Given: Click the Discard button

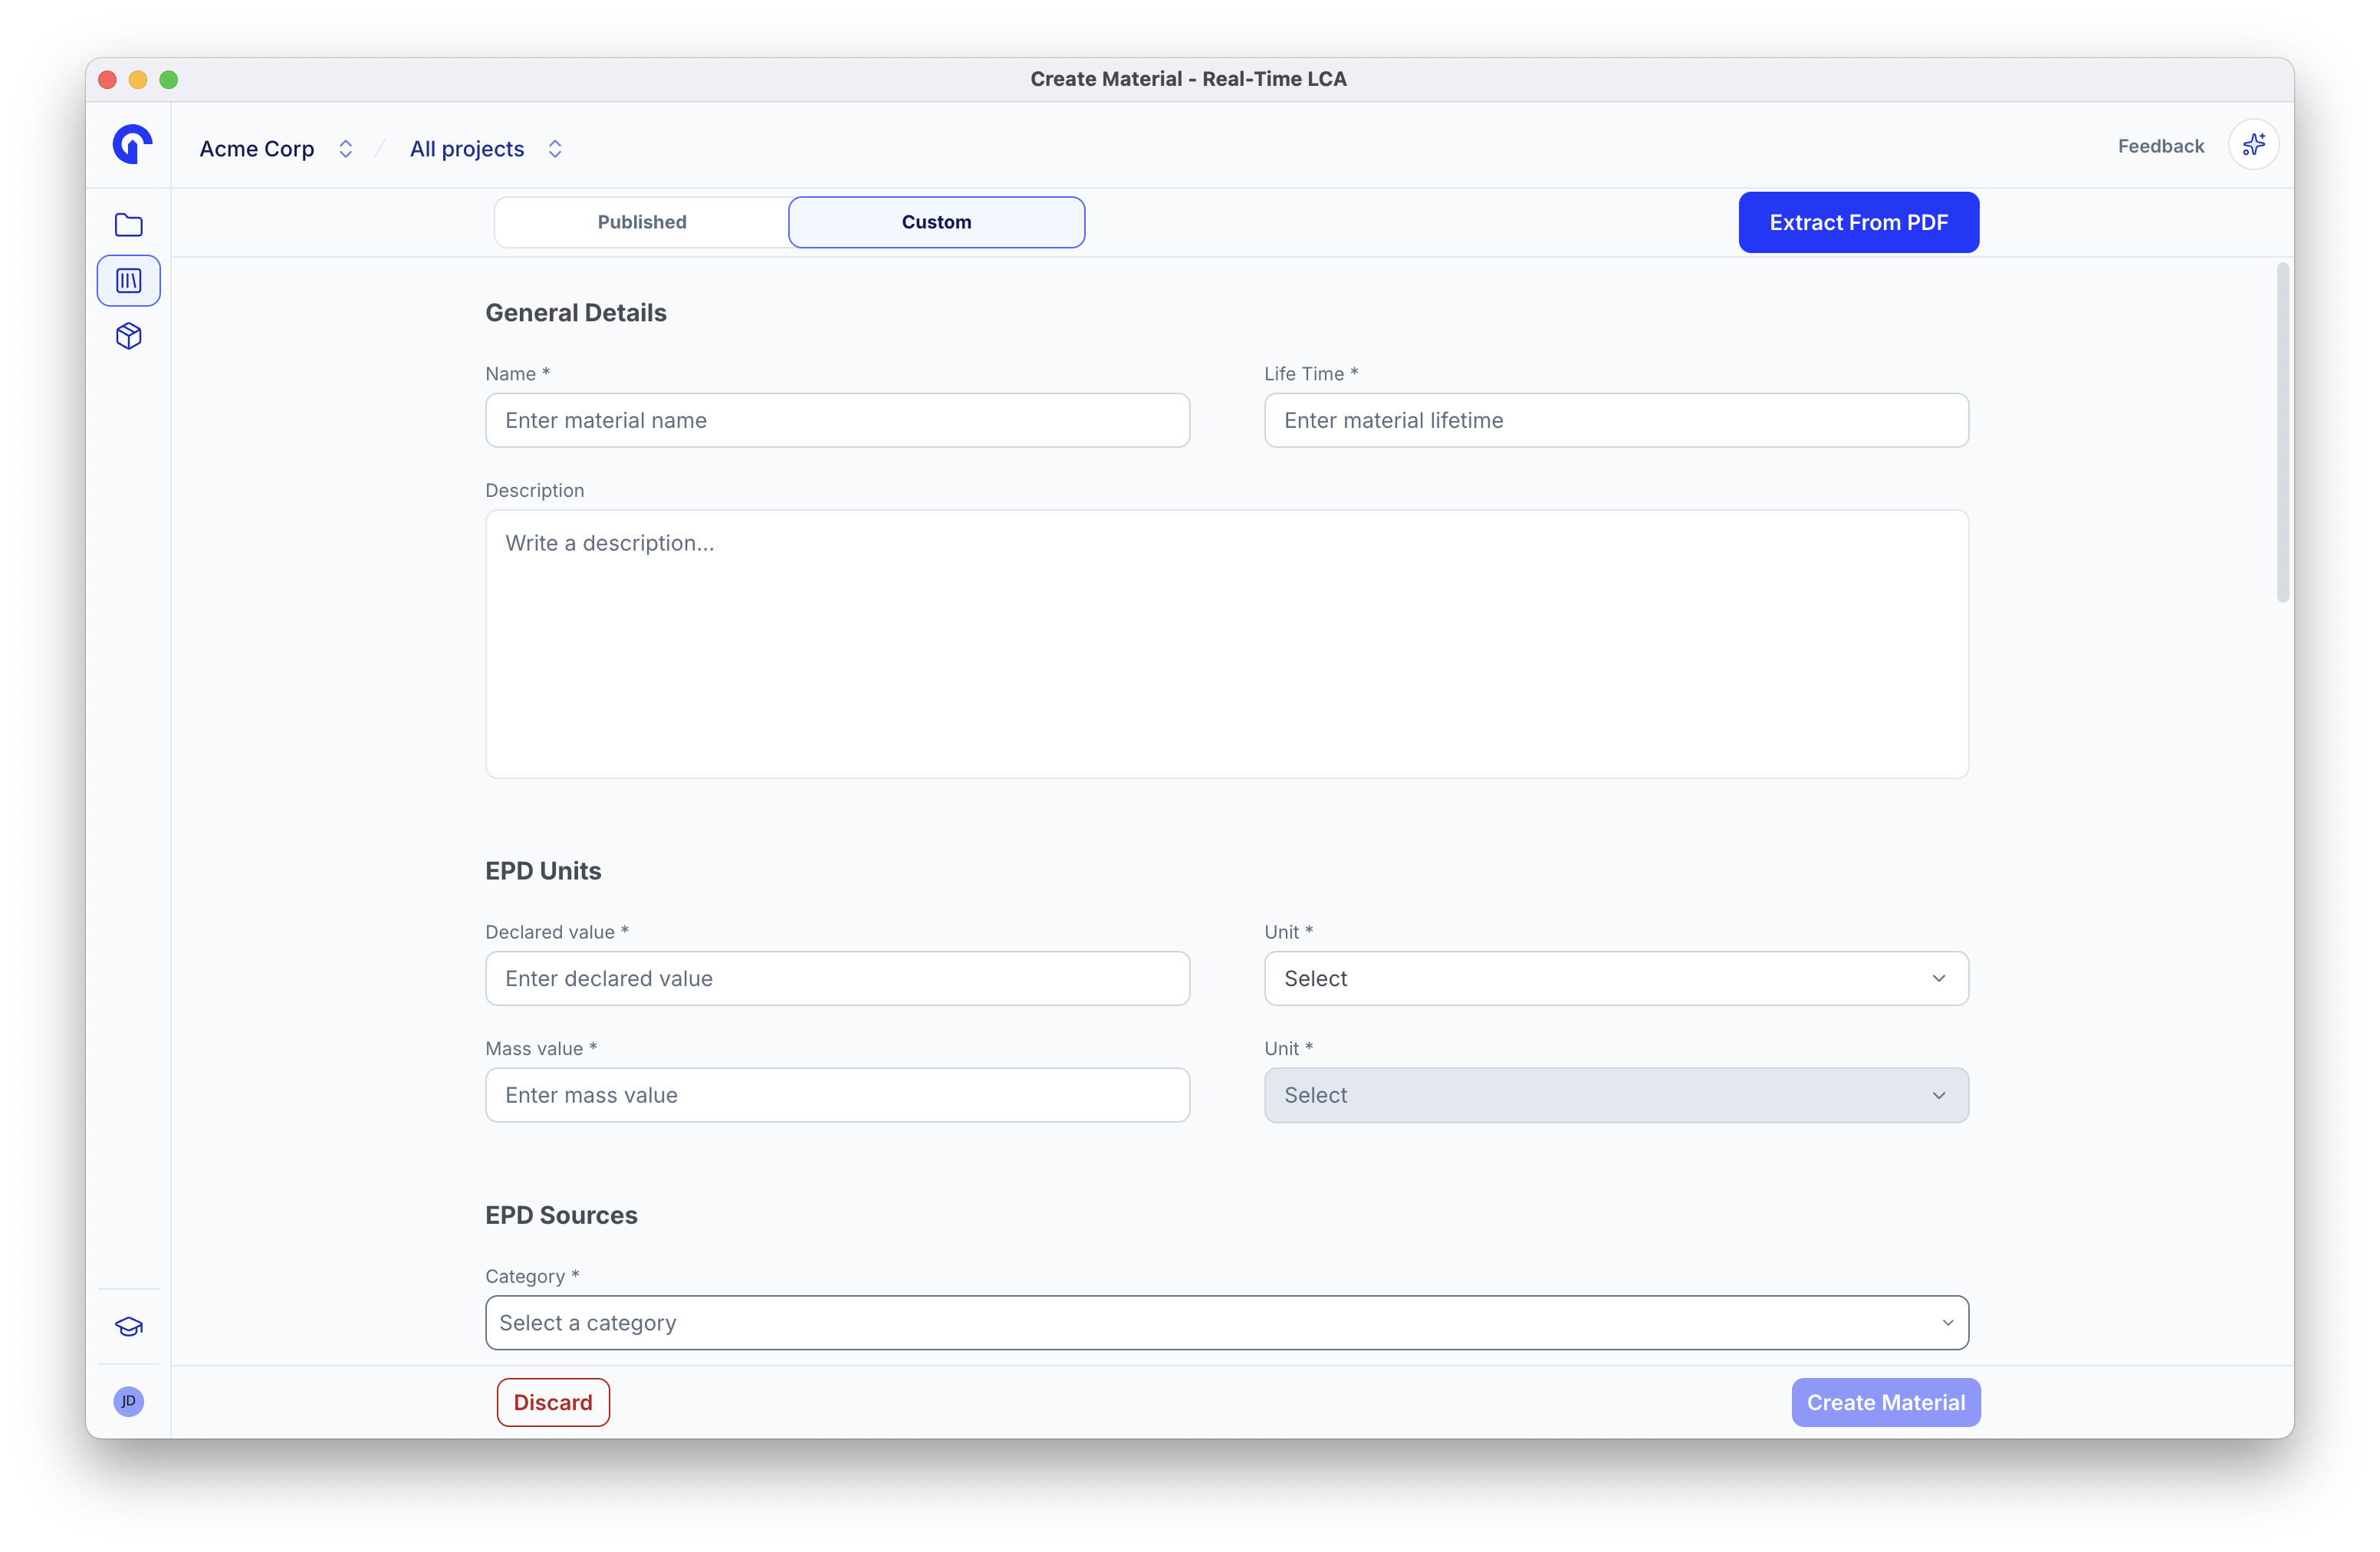Looking at the screenshot, I should coord(553,1402).
